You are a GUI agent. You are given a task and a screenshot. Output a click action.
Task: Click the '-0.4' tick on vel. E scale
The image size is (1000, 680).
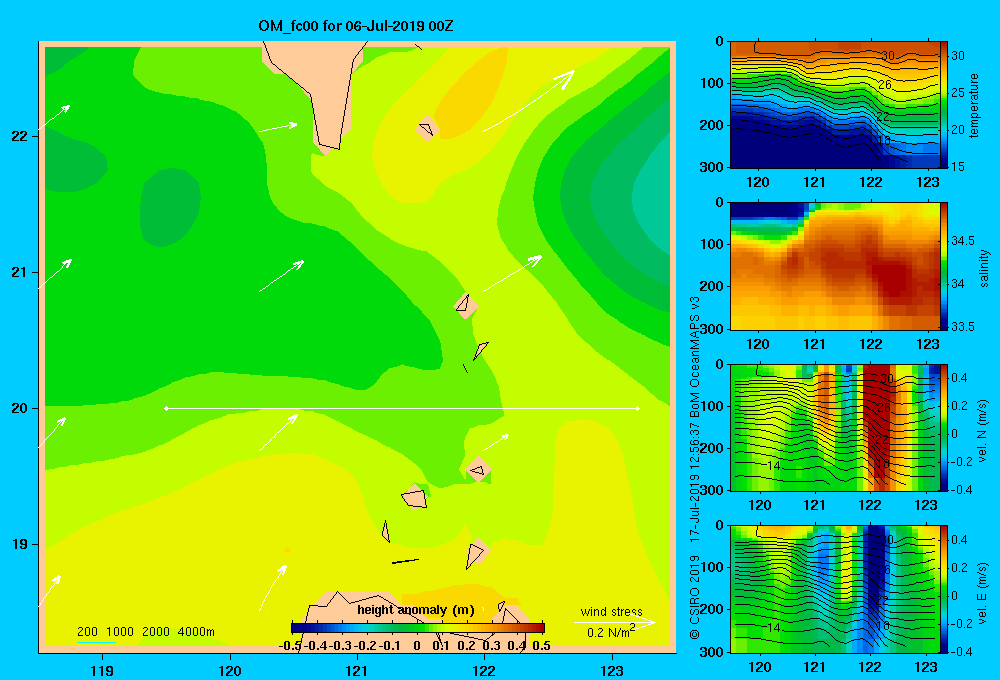pos(962,651)
